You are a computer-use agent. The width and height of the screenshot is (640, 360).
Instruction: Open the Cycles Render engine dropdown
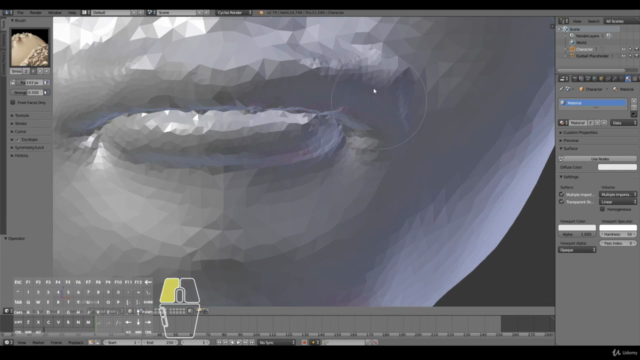coord(234,13)
